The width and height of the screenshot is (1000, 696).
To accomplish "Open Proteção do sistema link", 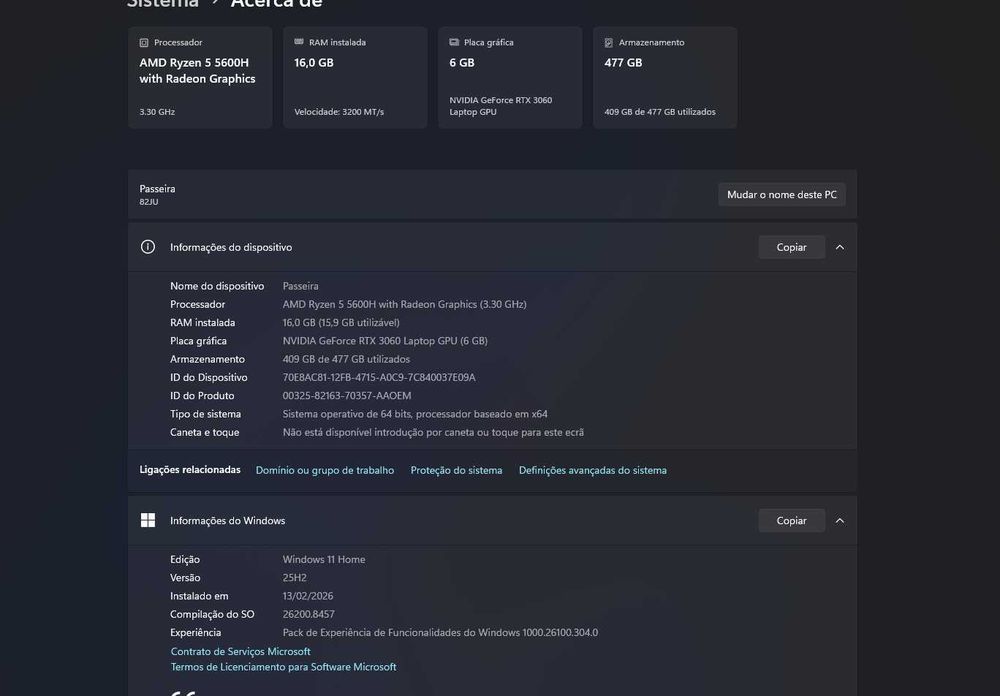I will pos(456,470).
